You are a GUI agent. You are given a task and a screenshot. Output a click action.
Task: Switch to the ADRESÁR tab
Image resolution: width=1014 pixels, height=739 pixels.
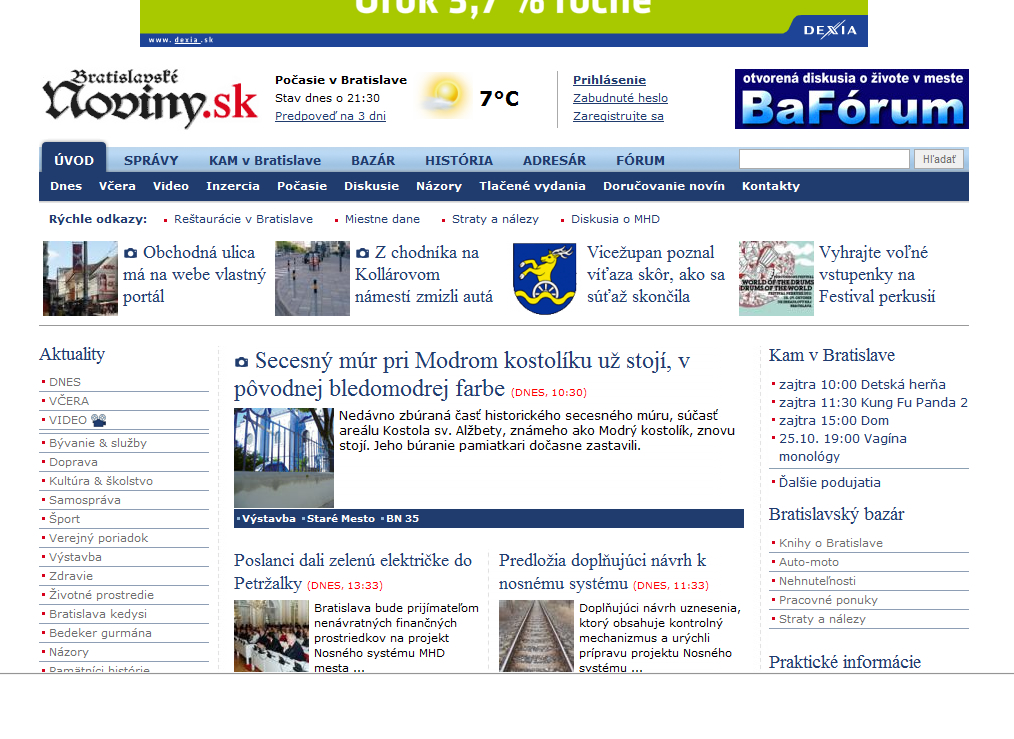tap(555, 160)
